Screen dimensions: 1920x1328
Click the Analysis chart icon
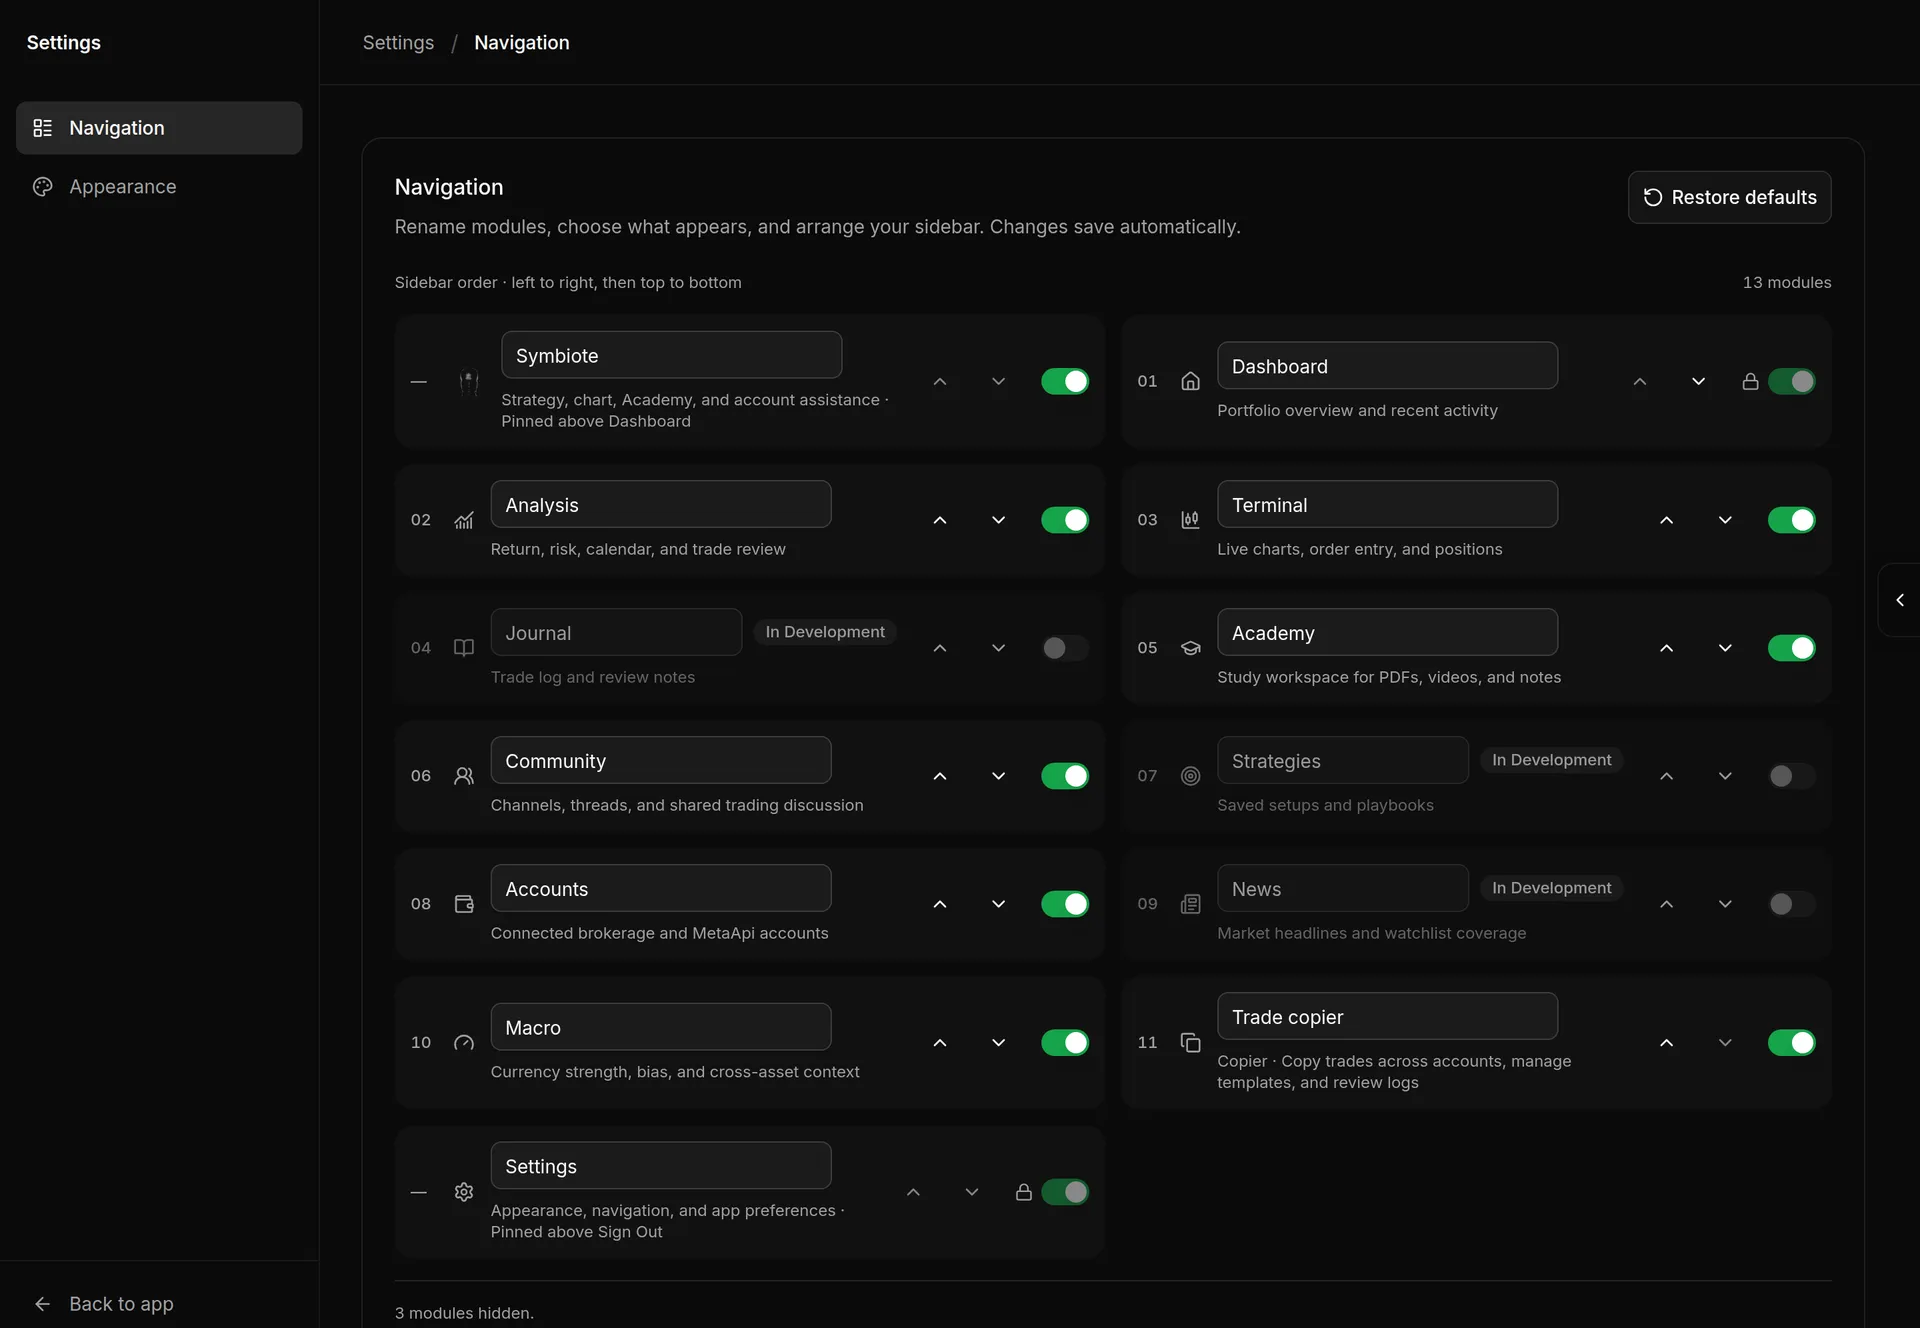click(464, 520)
